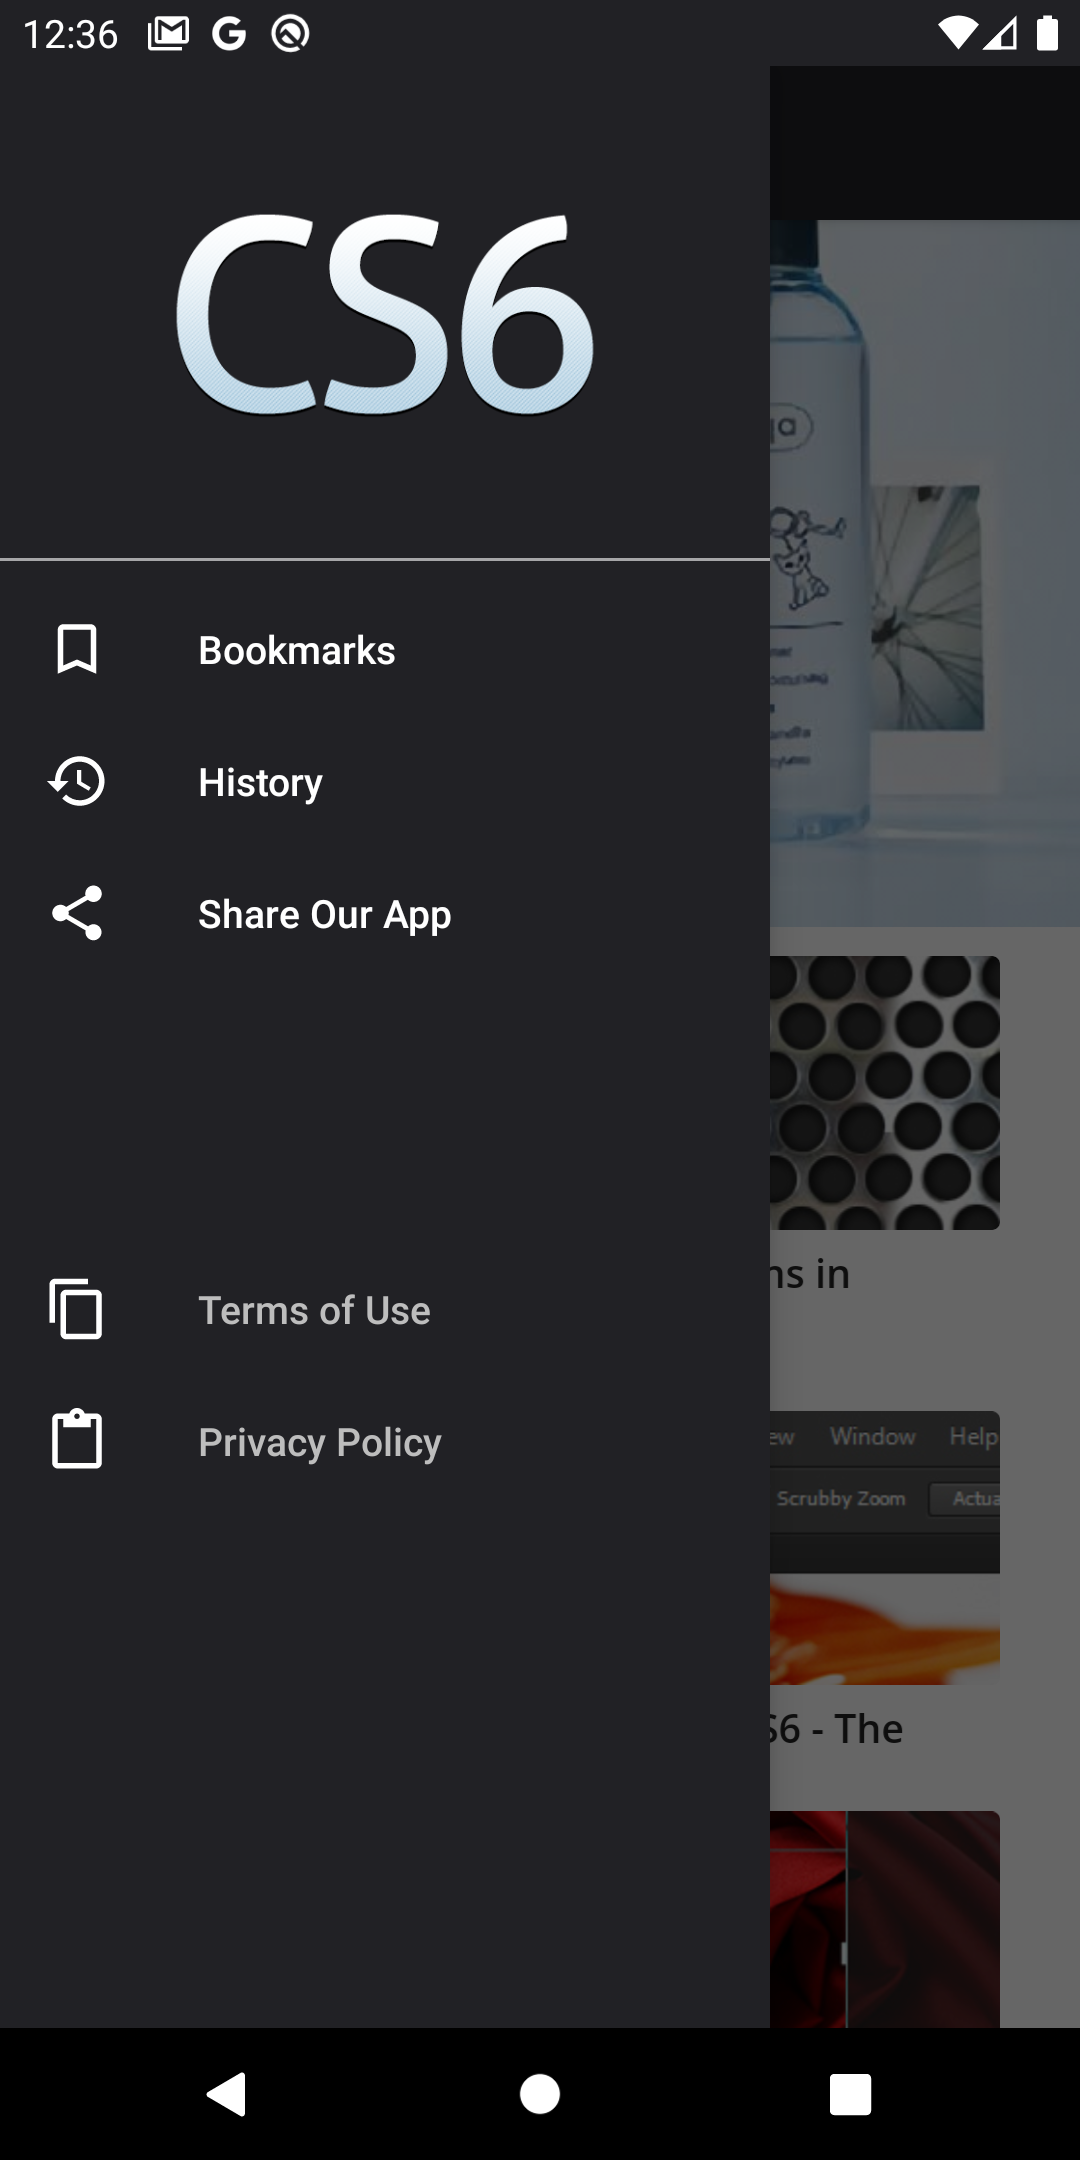Tap the bottle image behind the drawer

(925, 573)
